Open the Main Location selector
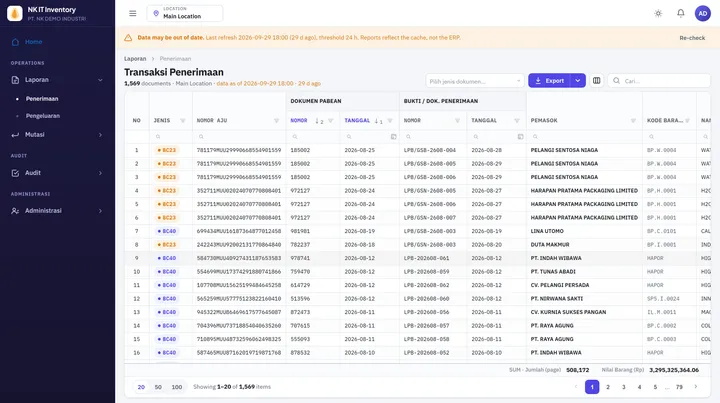 (185, 13)
